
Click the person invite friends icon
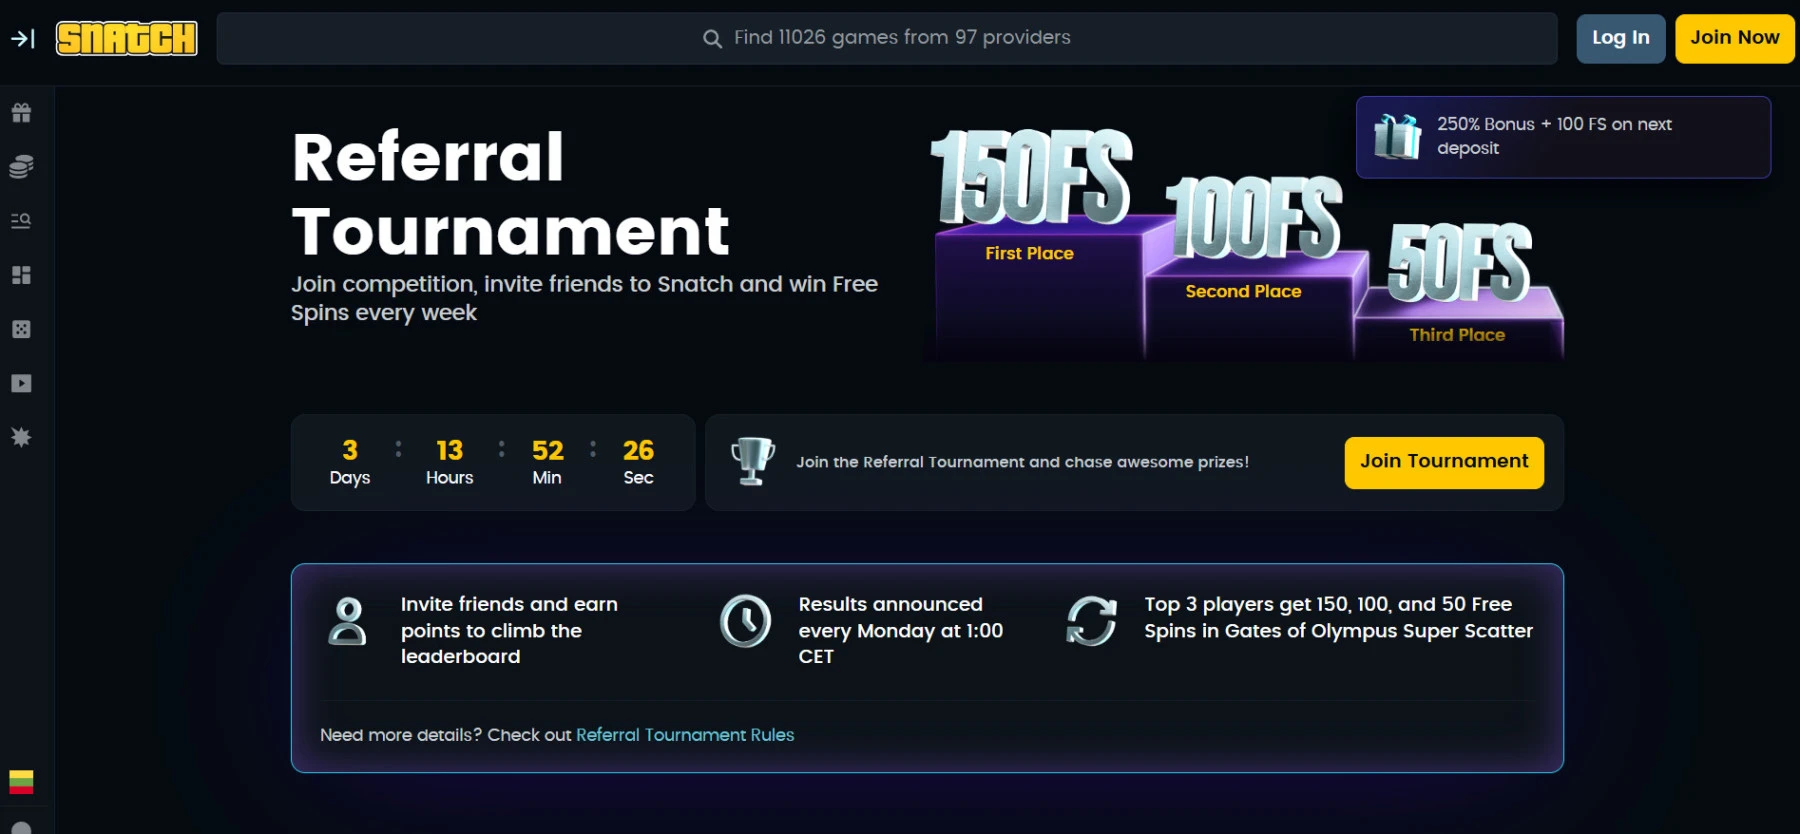click(x=348, y=621)
